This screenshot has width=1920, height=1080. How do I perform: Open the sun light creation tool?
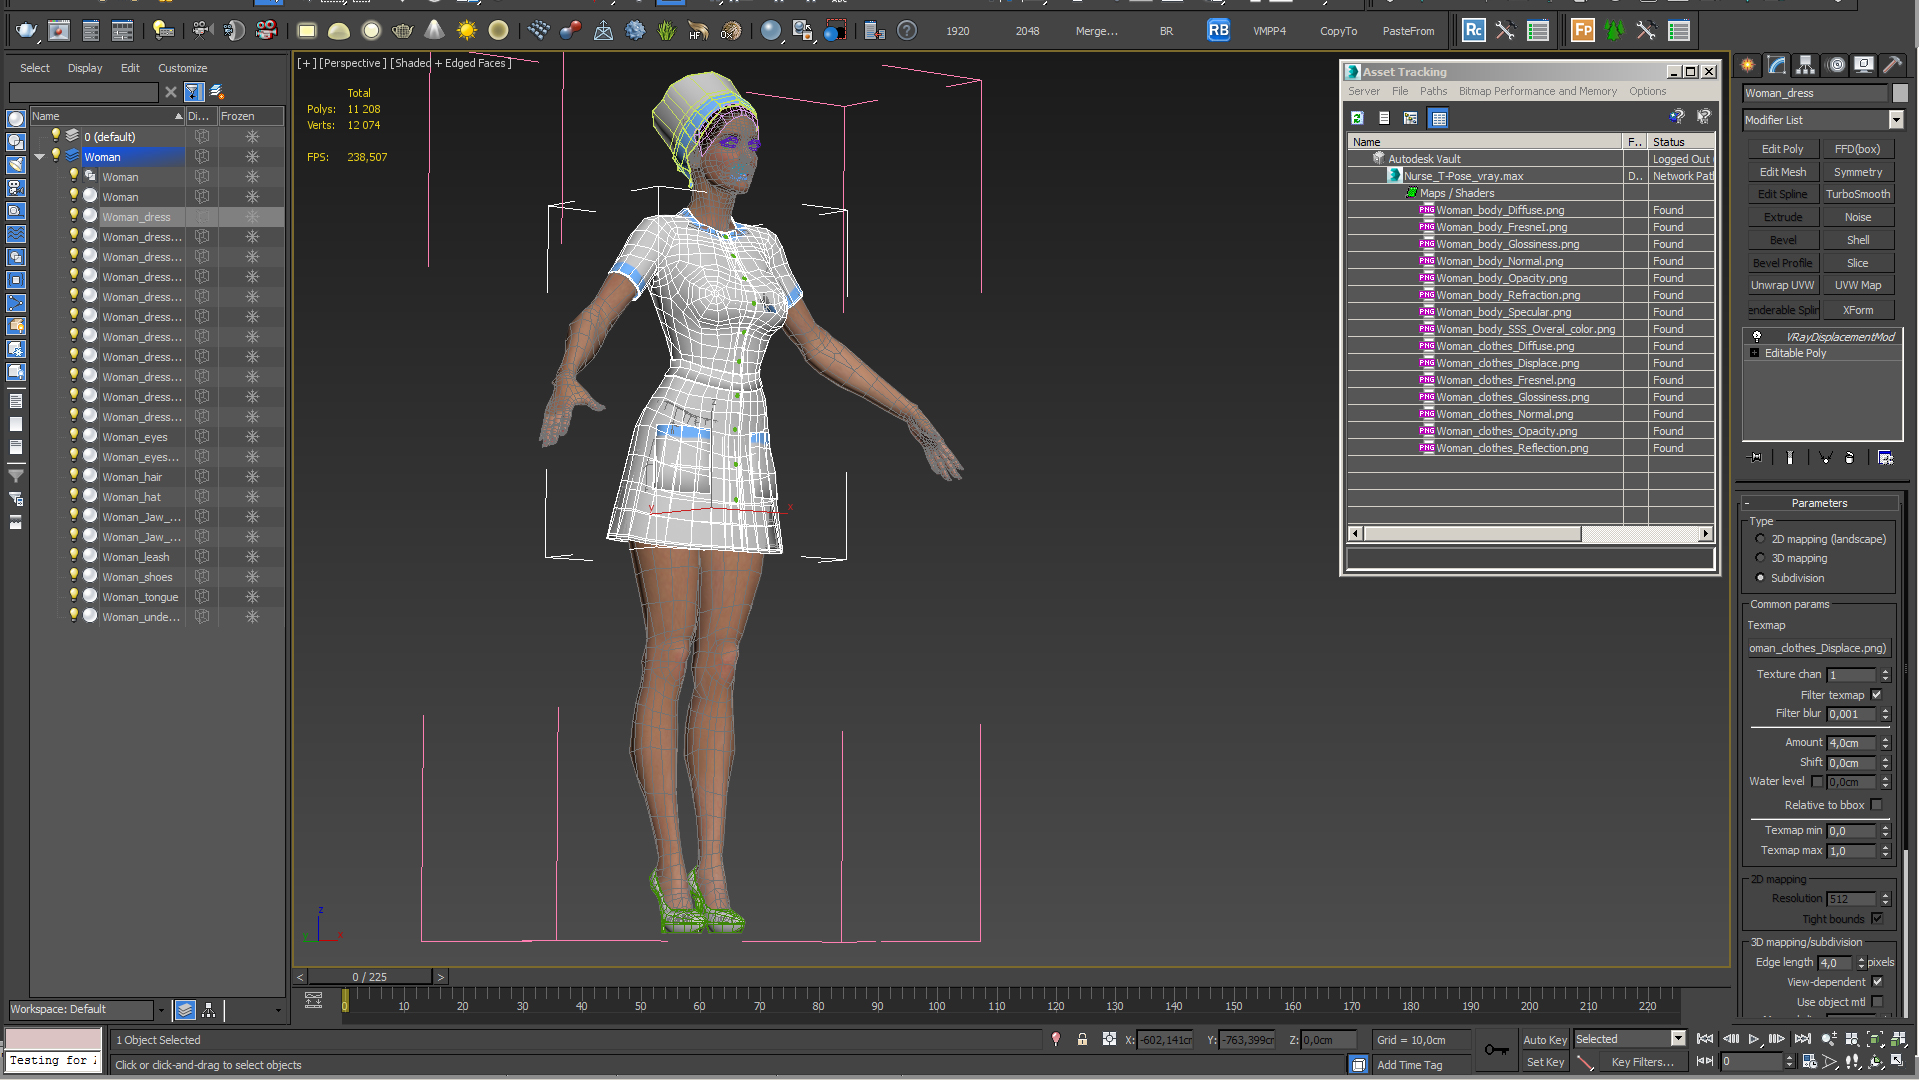click(x=467, y=31)
